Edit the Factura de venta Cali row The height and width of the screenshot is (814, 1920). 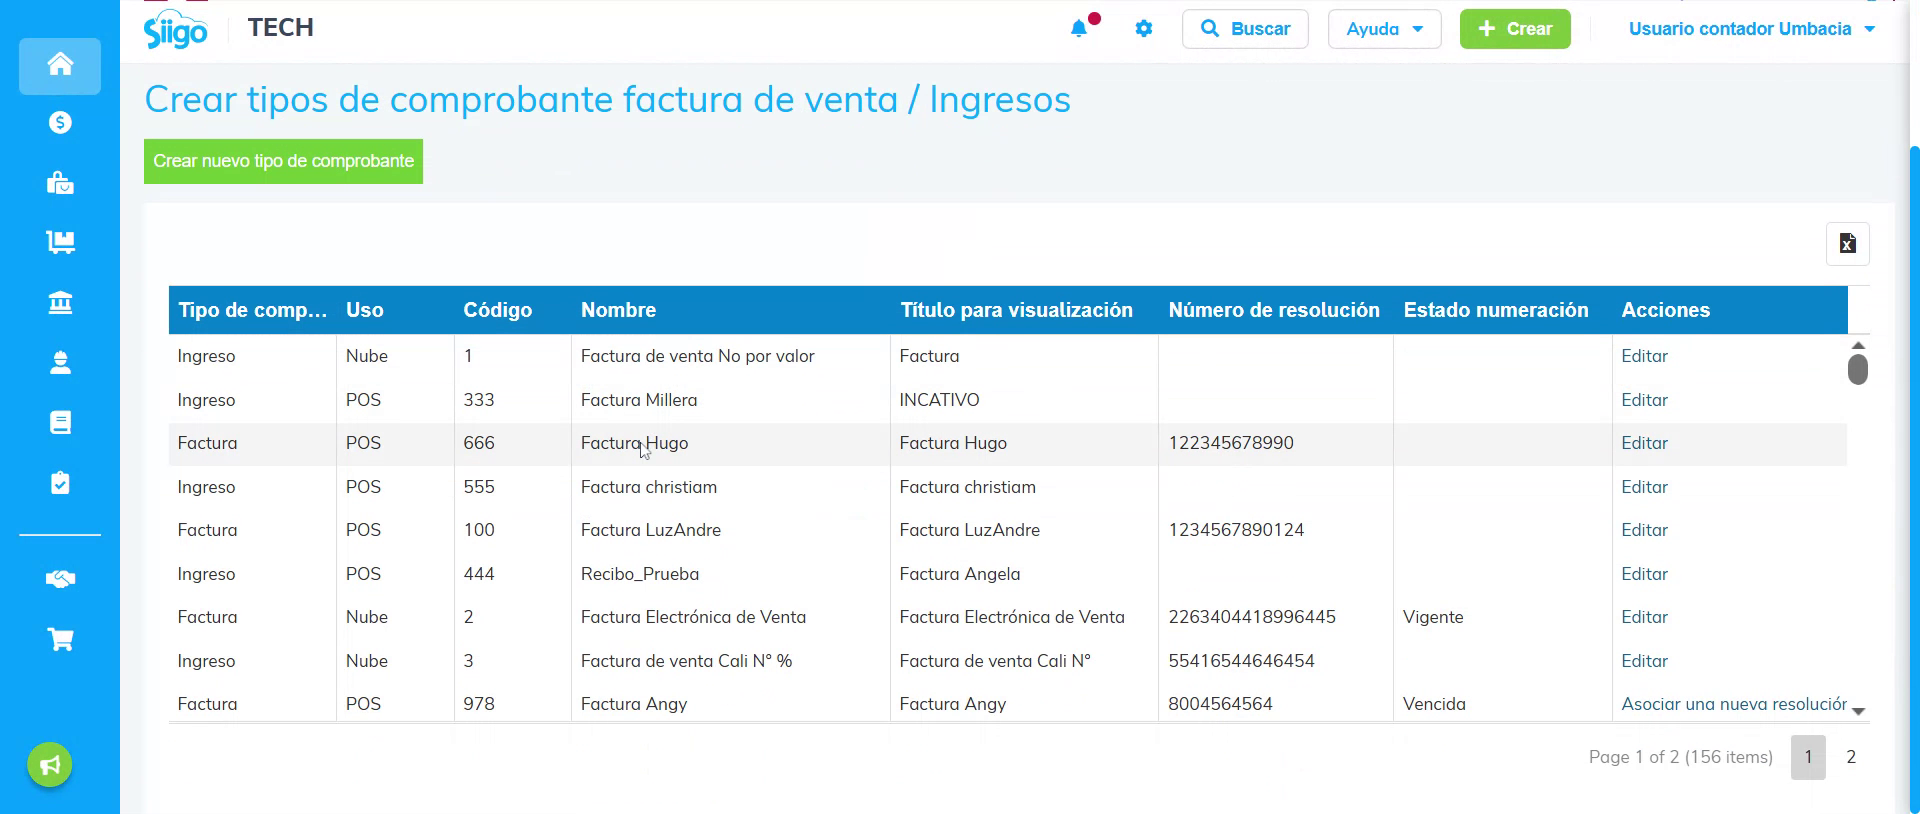[1644, 661]
